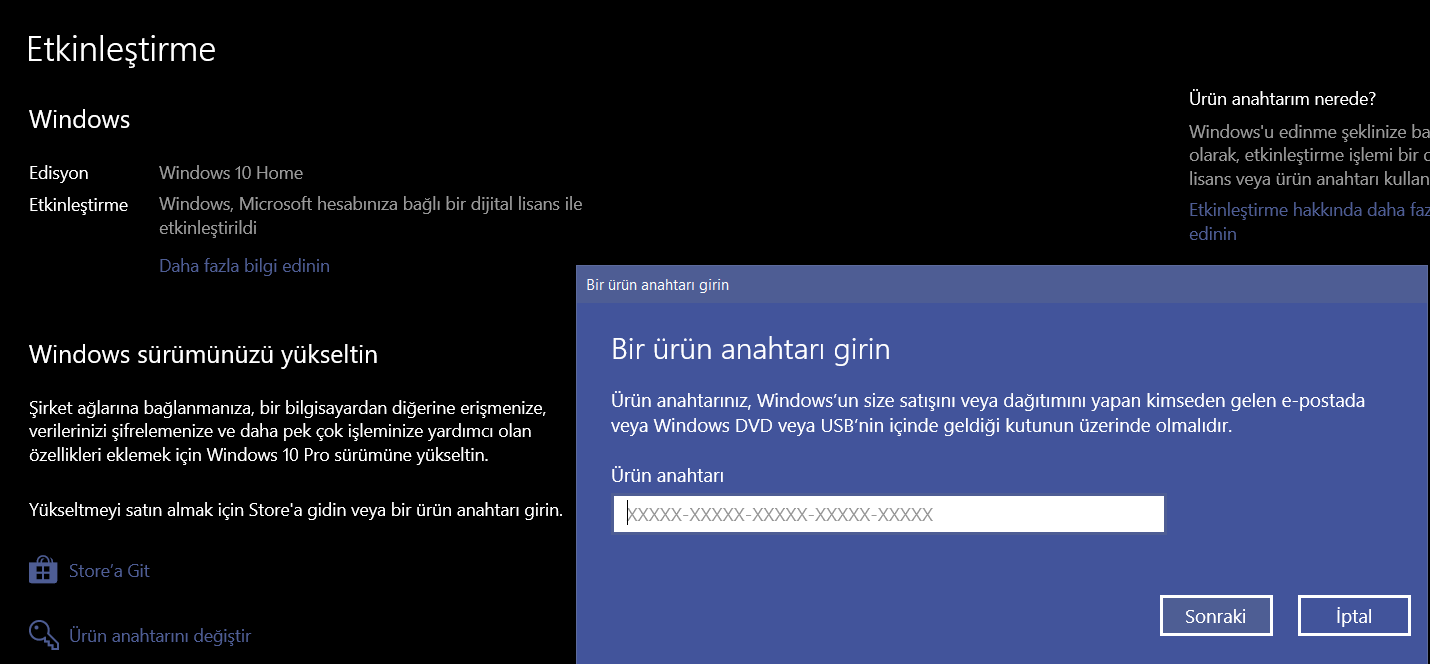Open "Daha fazla bilgi edinin" link
The width and height of the screenshot is (1430, 664).
point(244,266)
